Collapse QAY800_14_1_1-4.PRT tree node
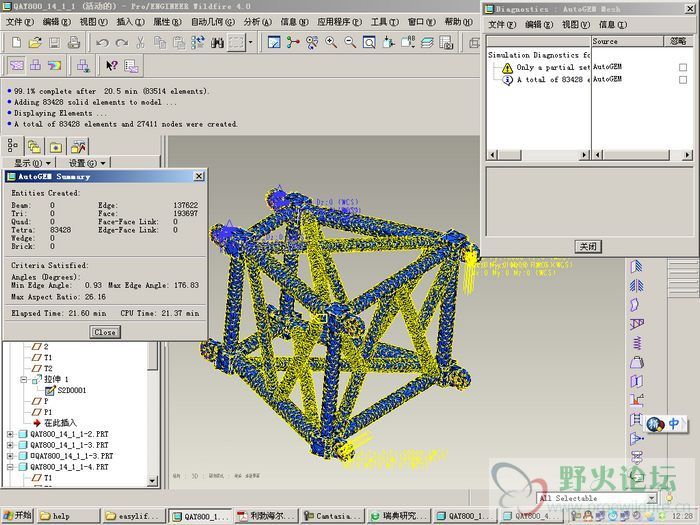The height and width of the screenshot is (525, 700). pos(10,467)
